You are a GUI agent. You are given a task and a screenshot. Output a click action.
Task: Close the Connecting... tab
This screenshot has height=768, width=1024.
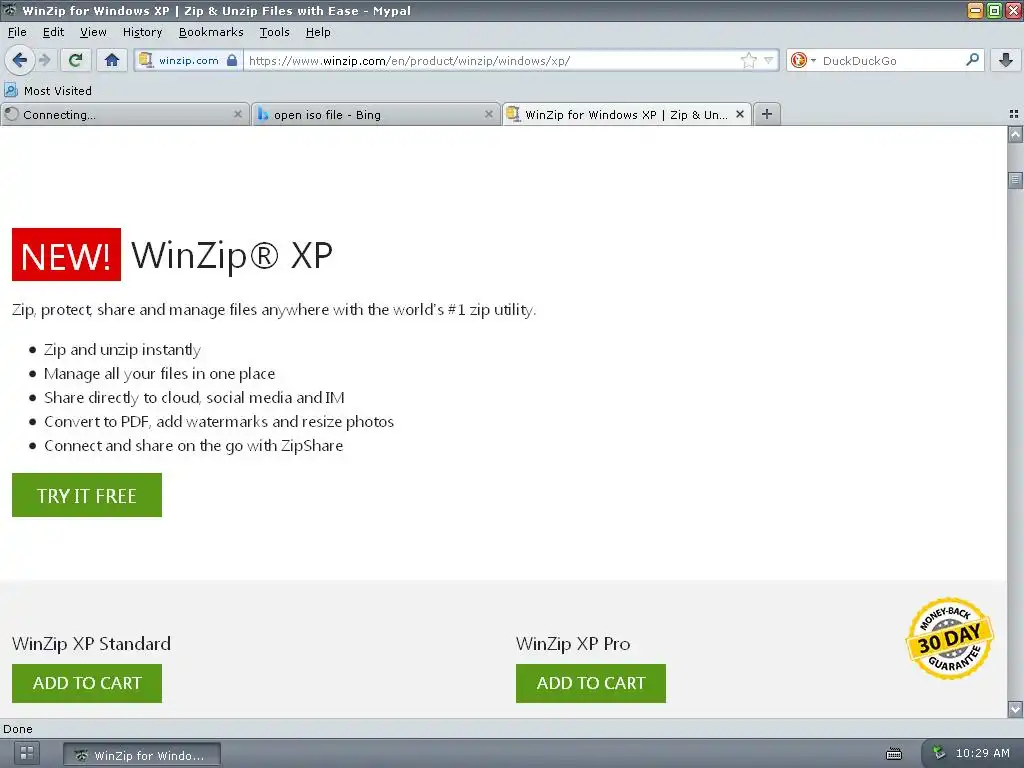click(x=238, y=114)
